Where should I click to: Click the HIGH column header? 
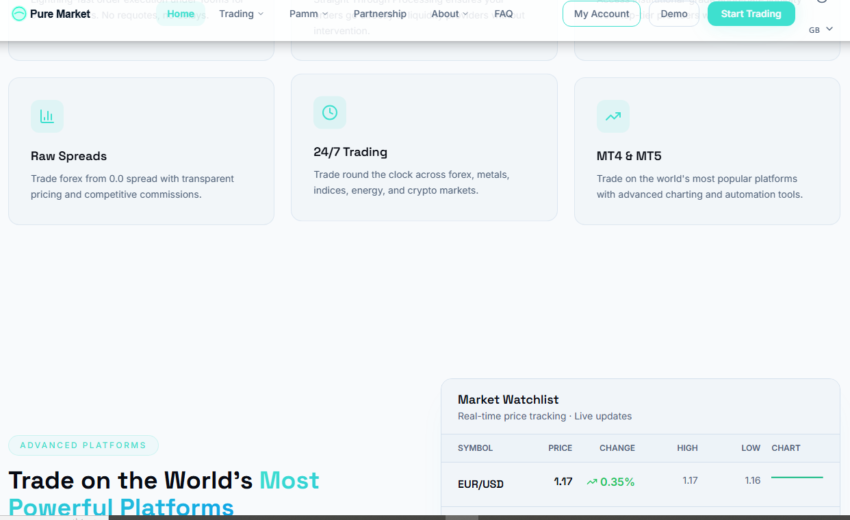point(687,448)
